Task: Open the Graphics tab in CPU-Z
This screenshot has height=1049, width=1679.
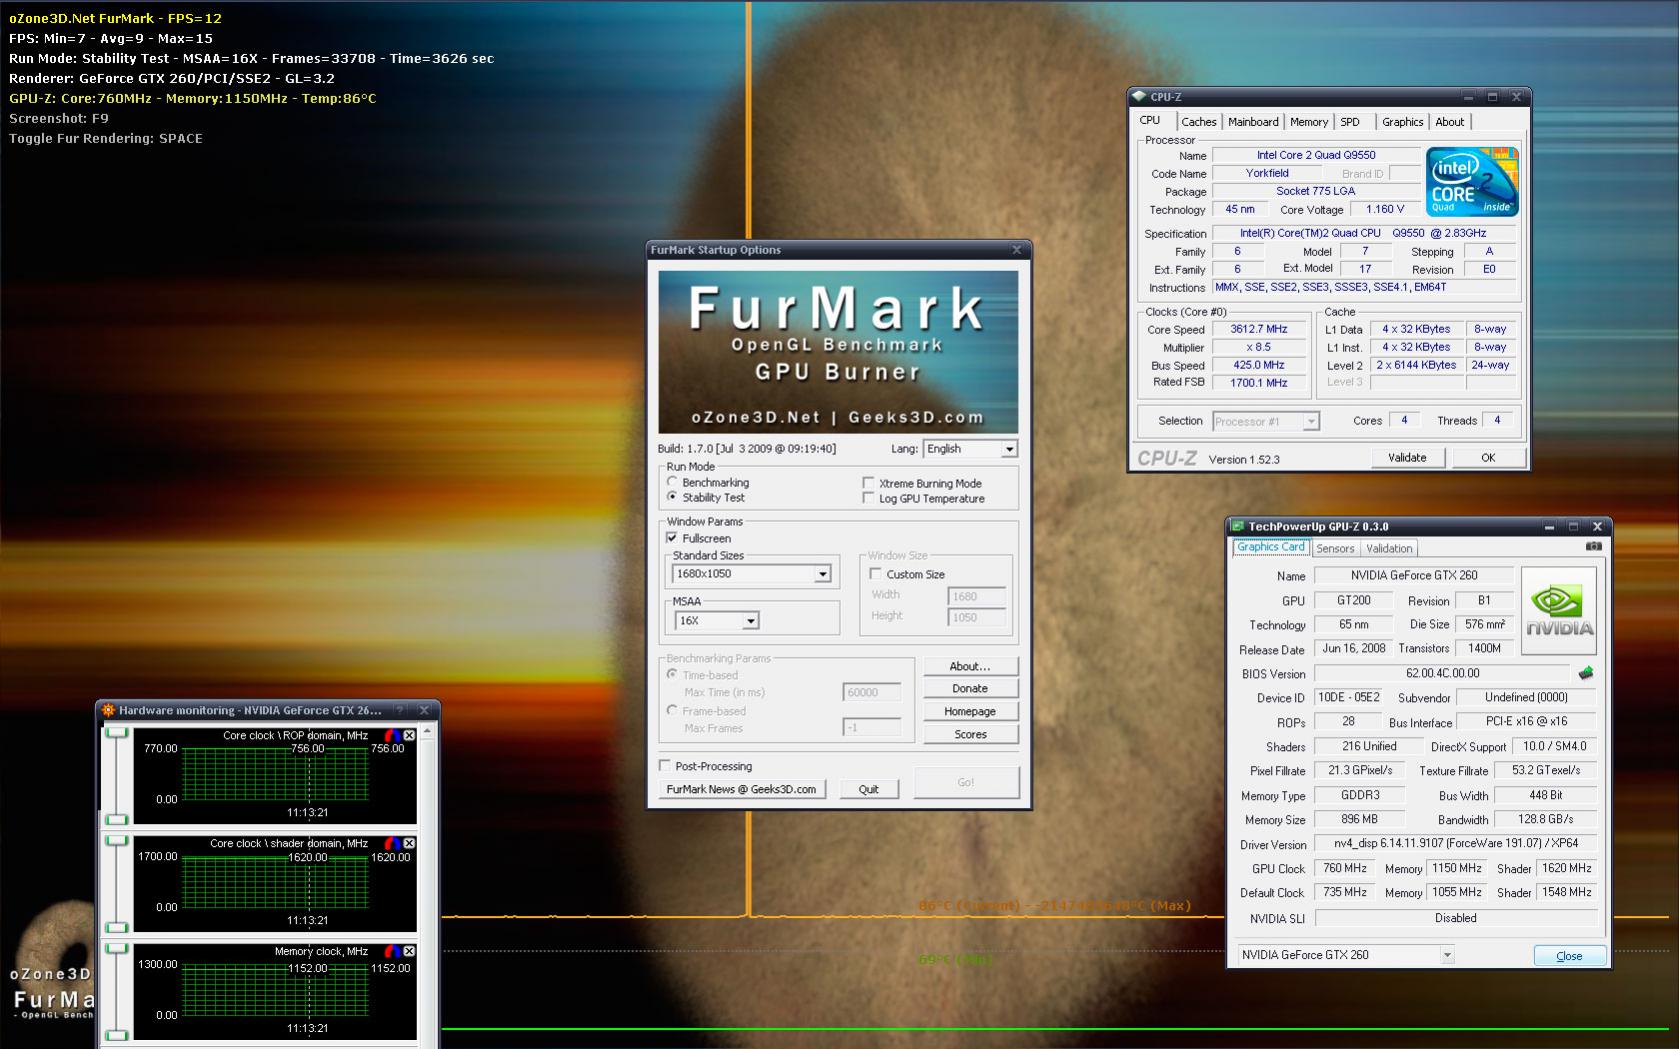Action: 1403,122
